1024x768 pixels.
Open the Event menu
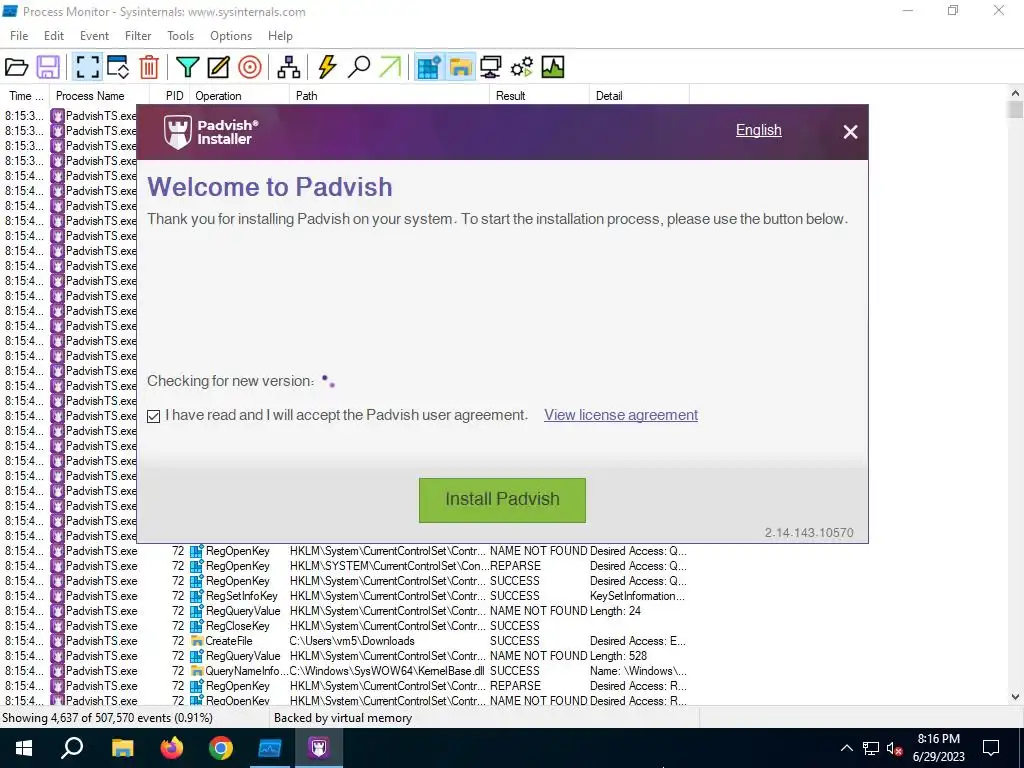click(x=94, y=36)
